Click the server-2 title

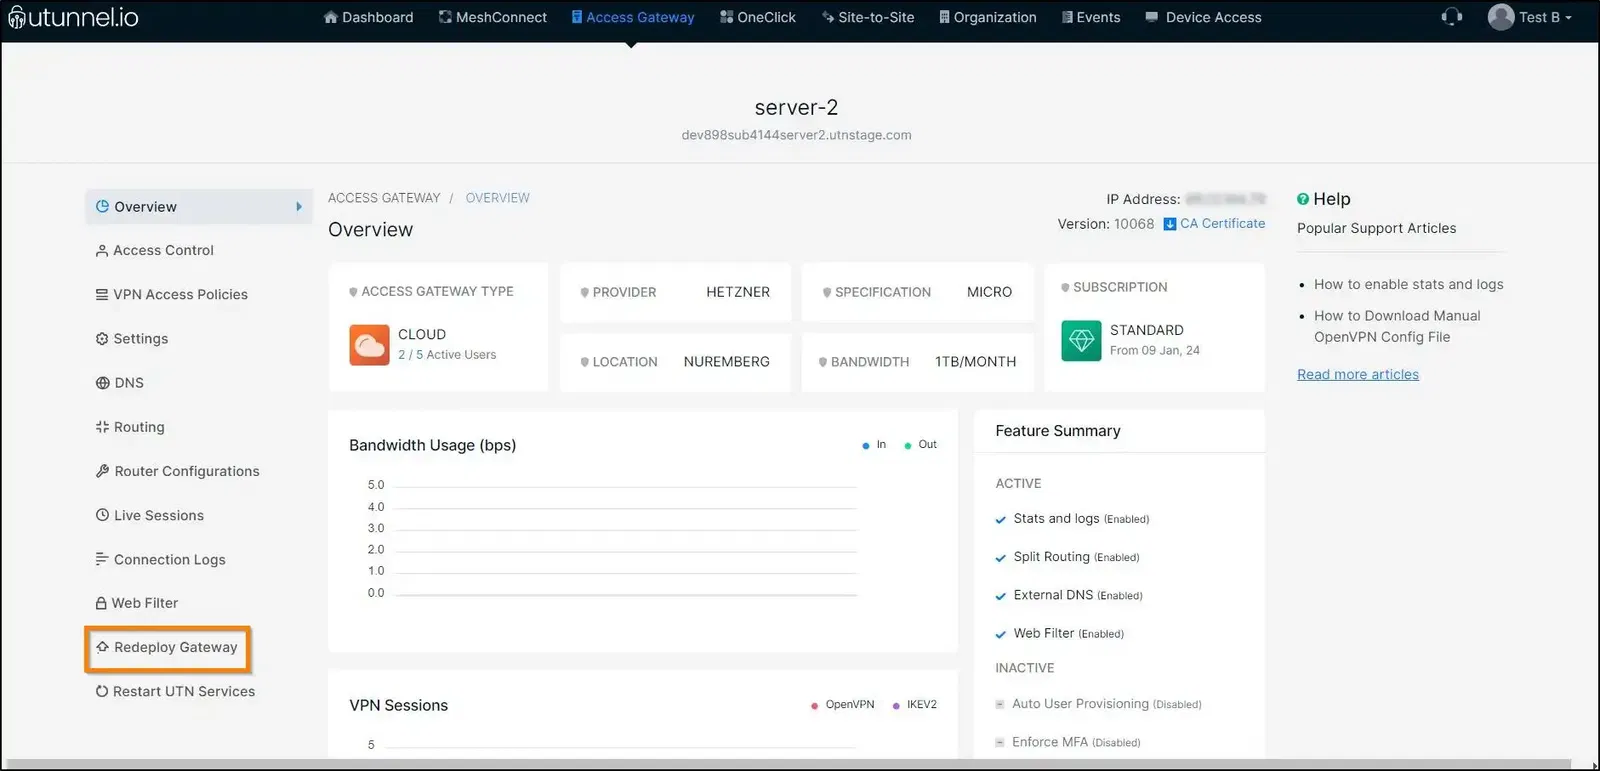pos(796,107)
